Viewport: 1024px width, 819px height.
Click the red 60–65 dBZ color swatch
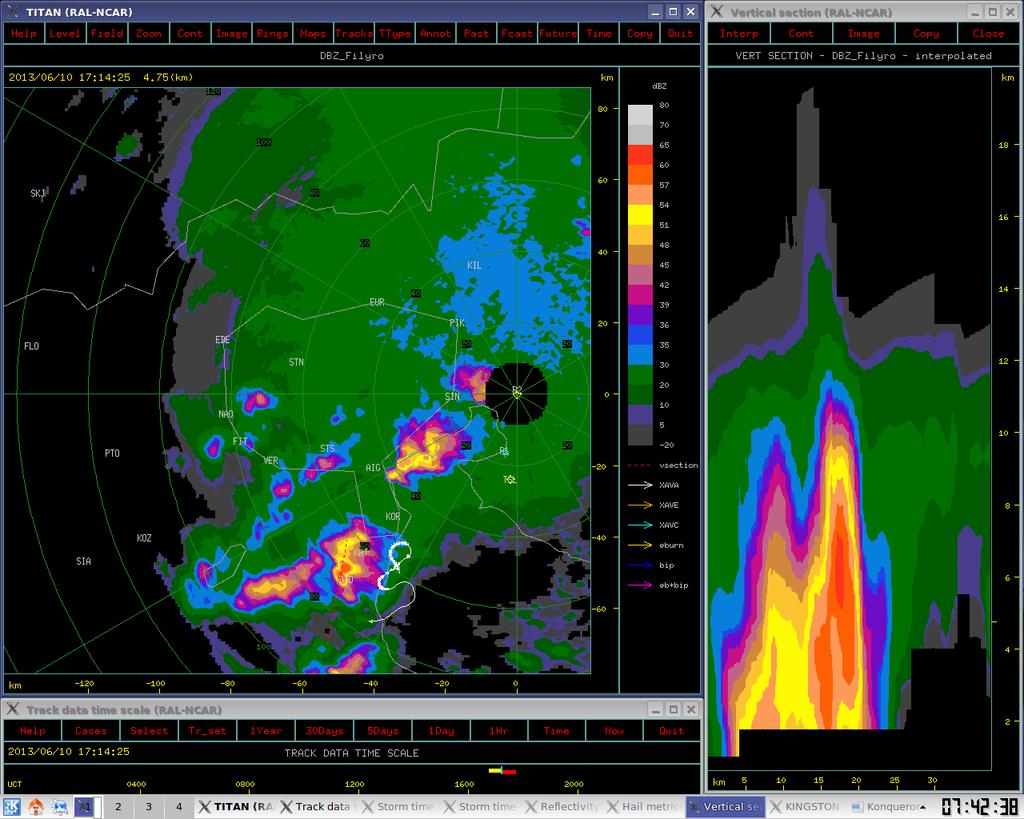[x=640, y=155]
